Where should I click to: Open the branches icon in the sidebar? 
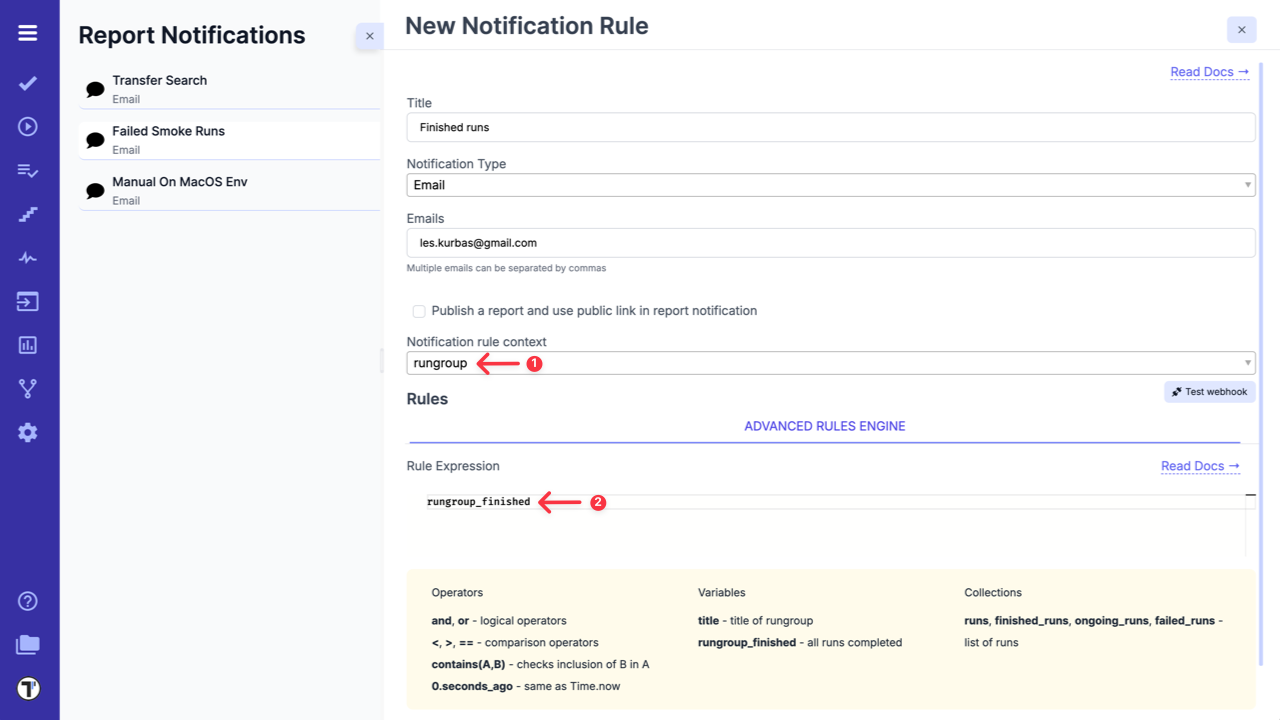pos(28,389)
